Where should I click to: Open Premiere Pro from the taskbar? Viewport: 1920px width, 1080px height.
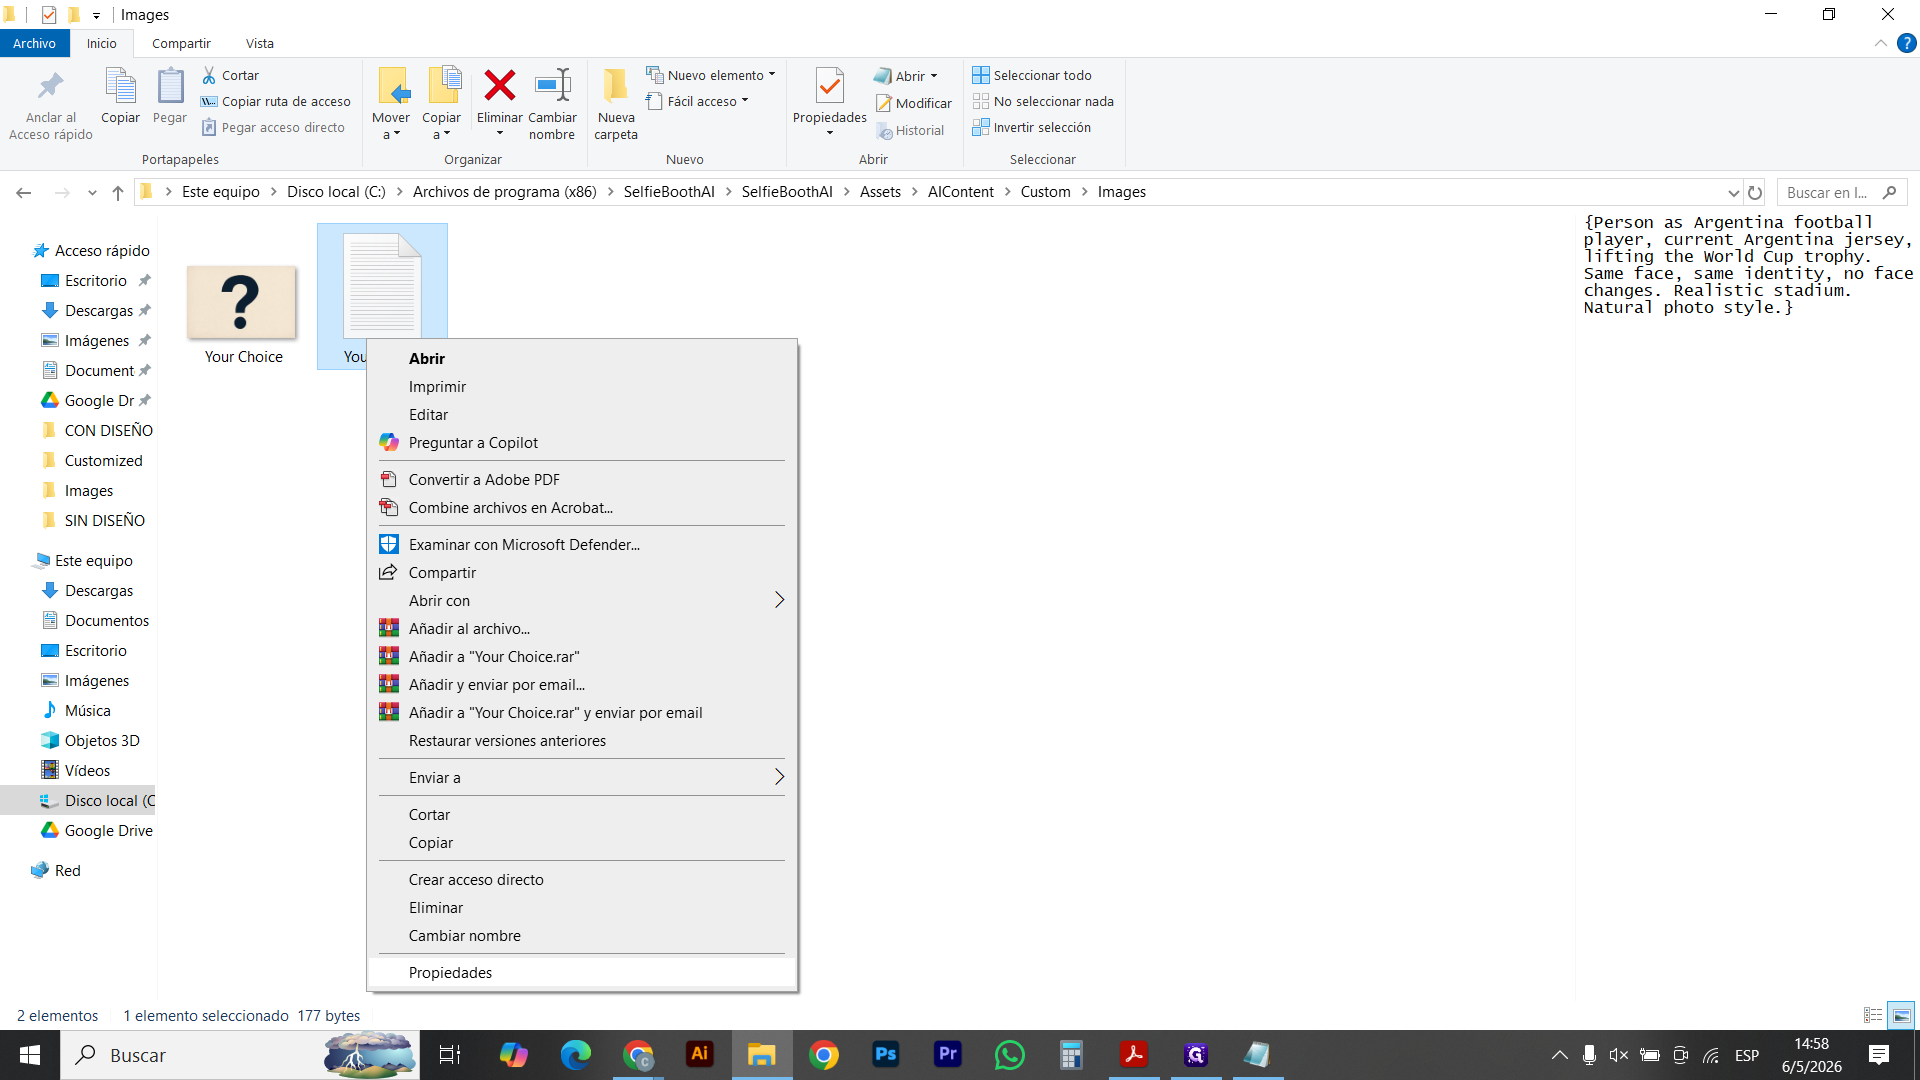point(948,1054)
